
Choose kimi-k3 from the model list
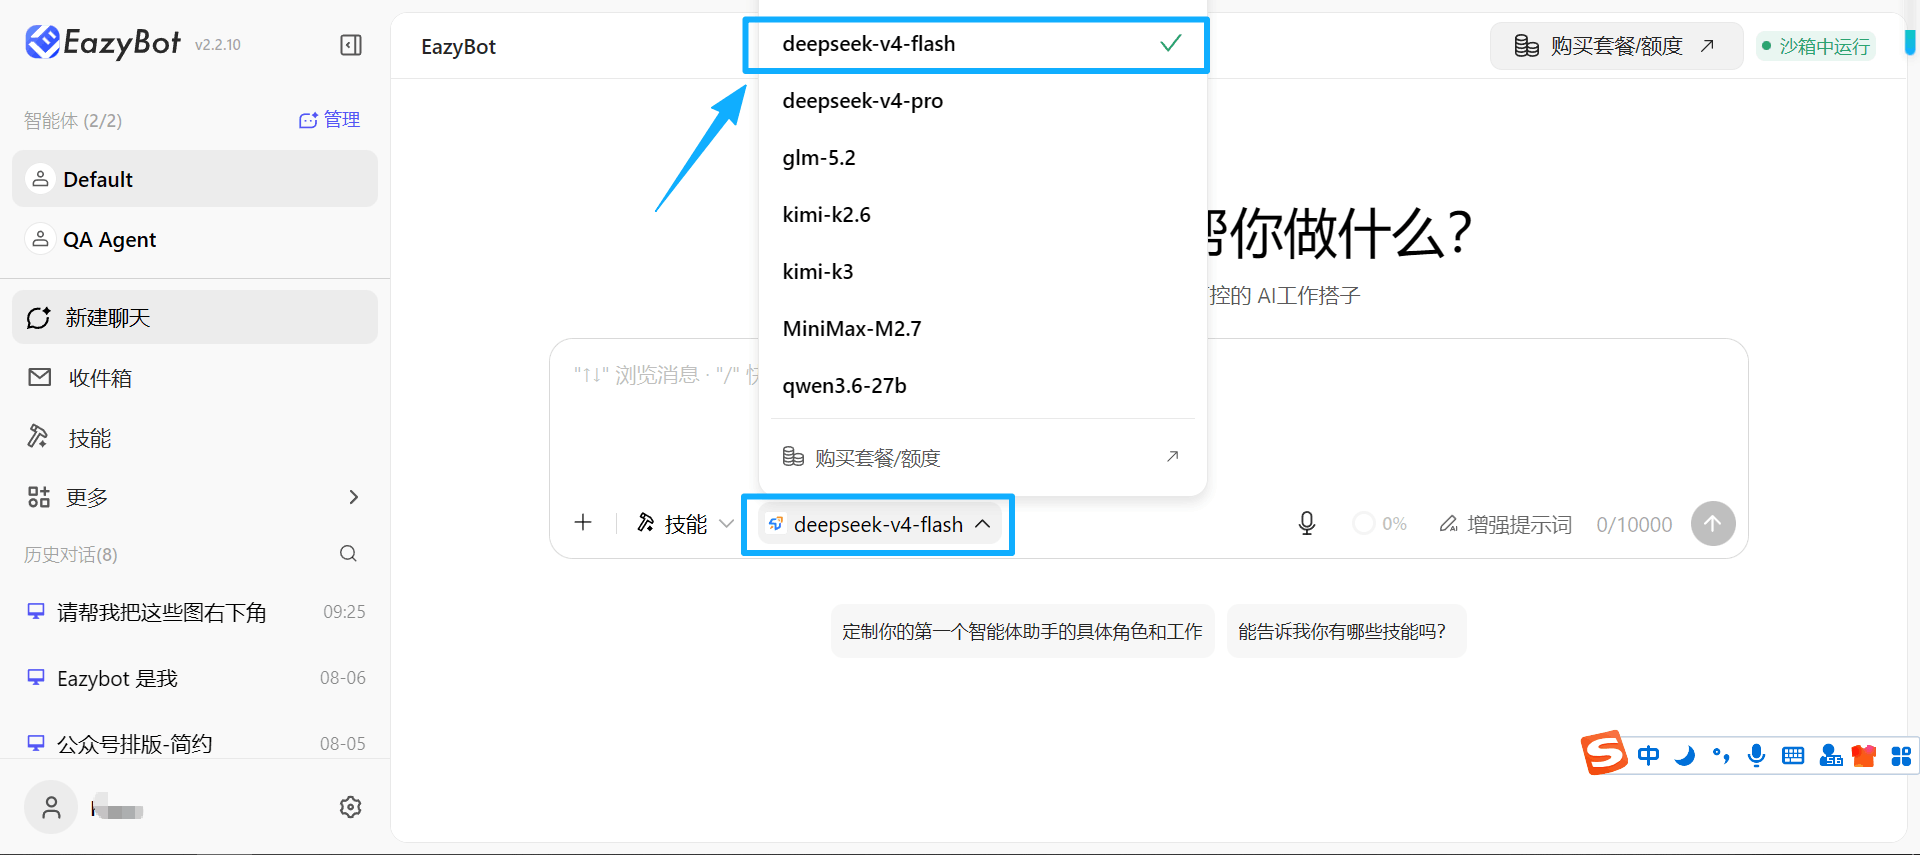tap(982, 272)
